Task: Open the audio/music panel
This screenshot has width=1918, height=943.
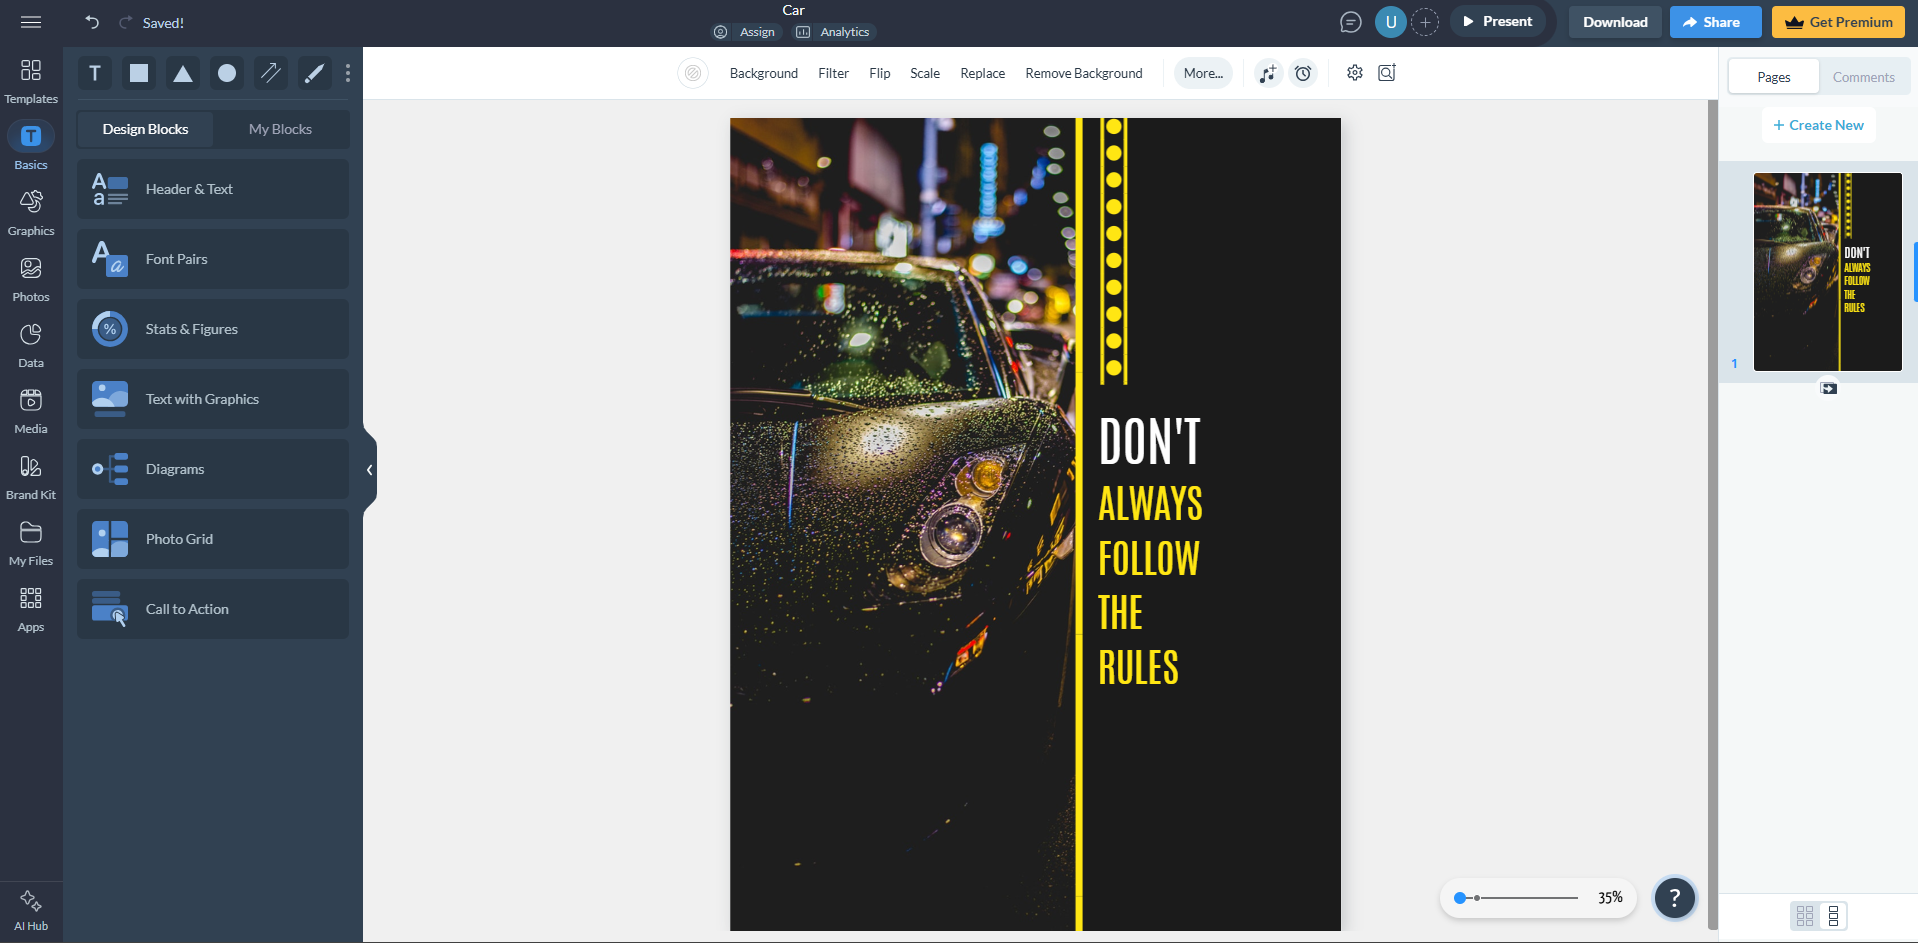Action: click(1267, 73)
